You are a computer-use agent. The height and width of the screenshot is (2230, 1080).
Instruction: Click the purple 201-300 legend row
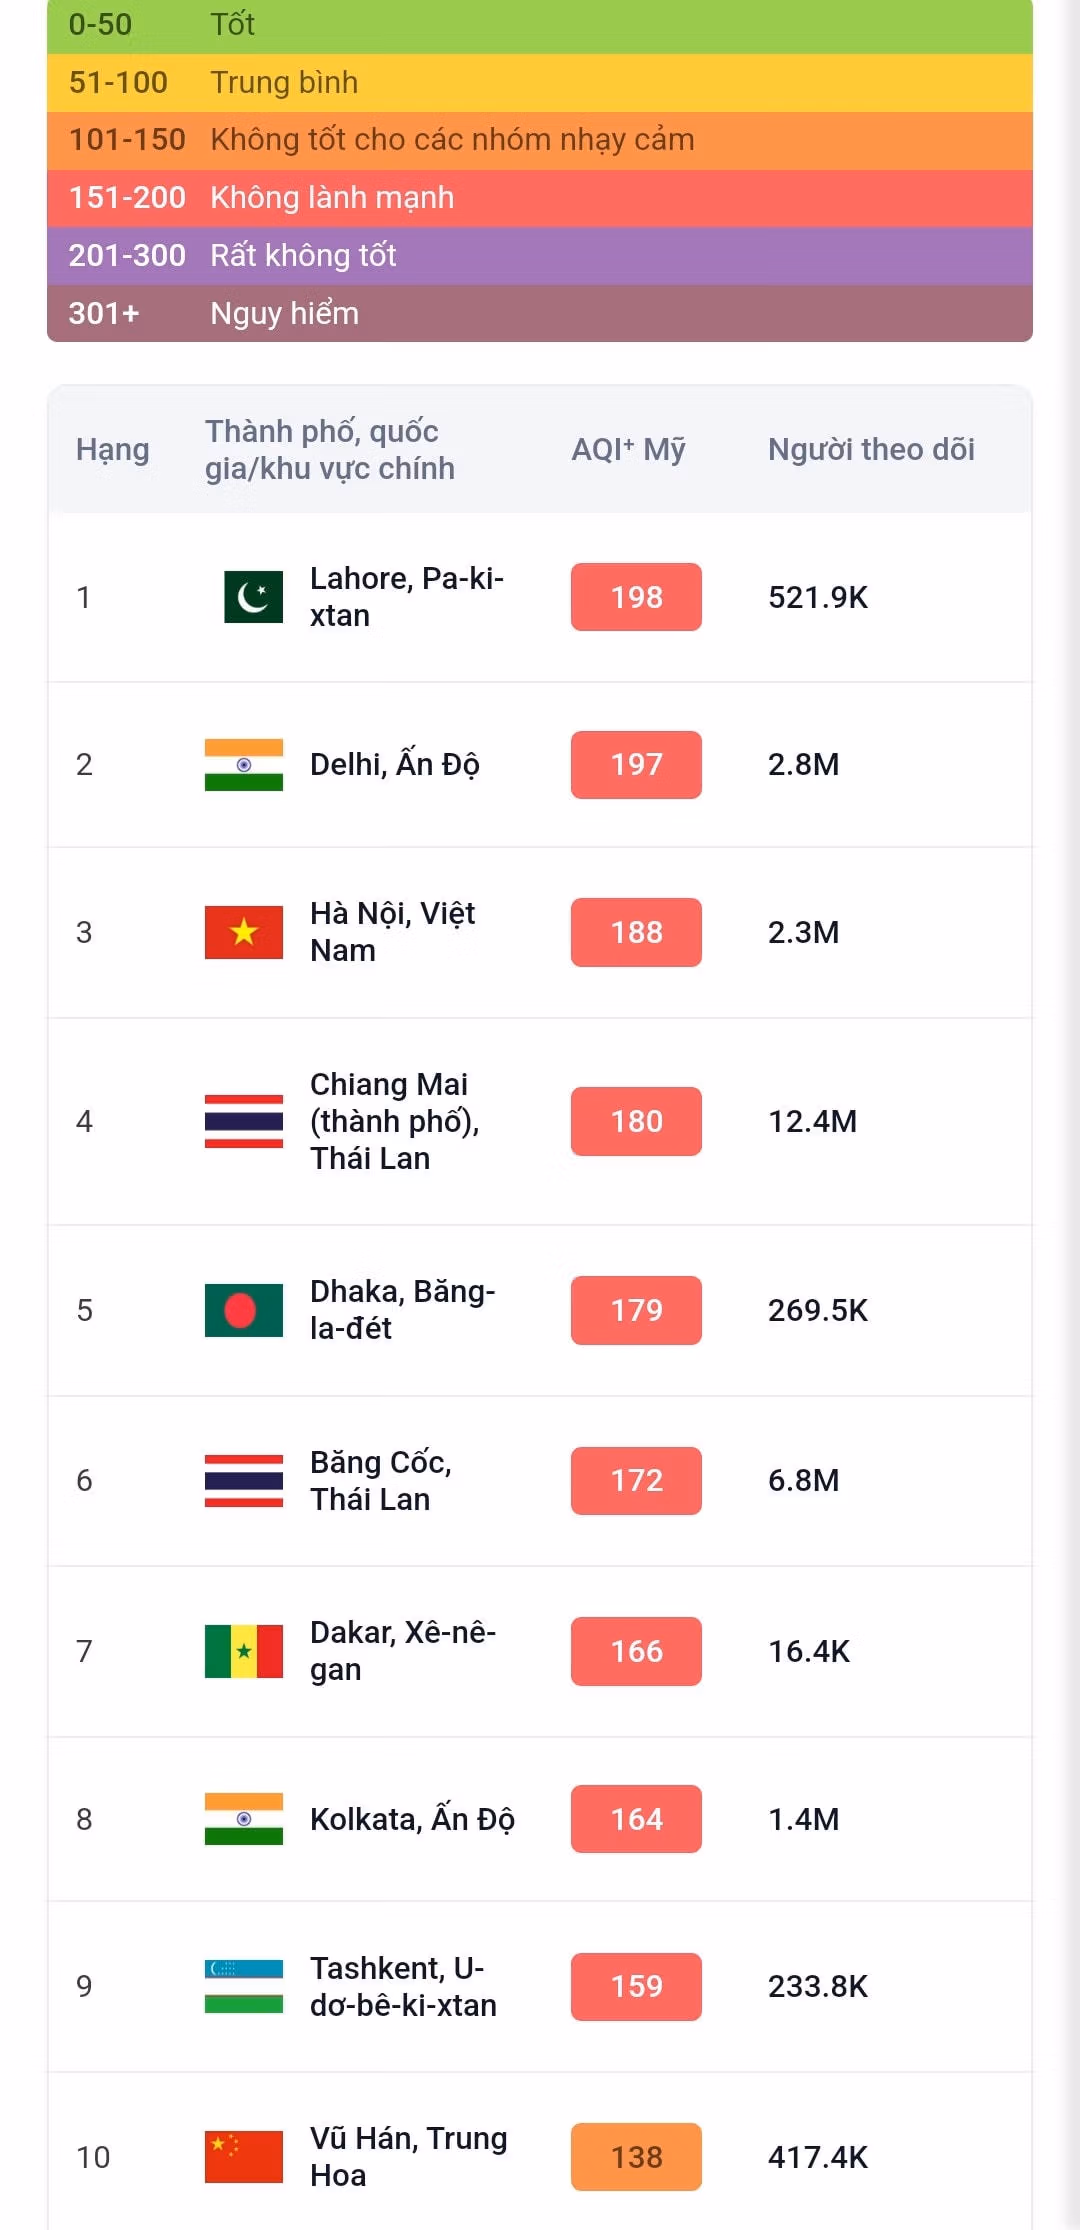[x=540, y=256]
